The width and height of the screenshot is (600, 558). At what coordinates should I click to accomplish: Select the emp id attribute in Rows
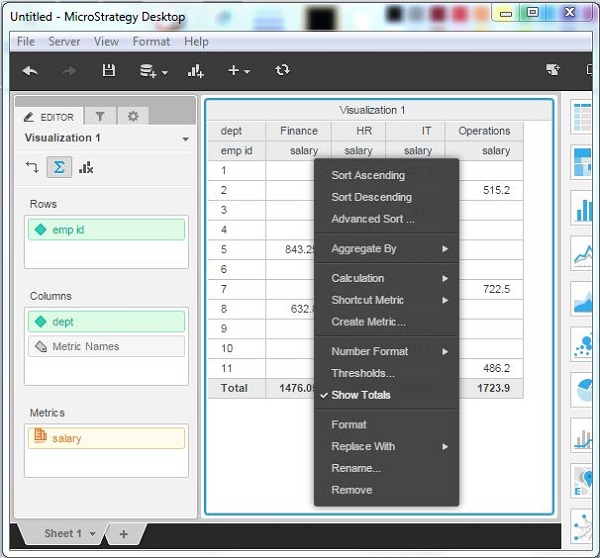[x=106, y=230]
